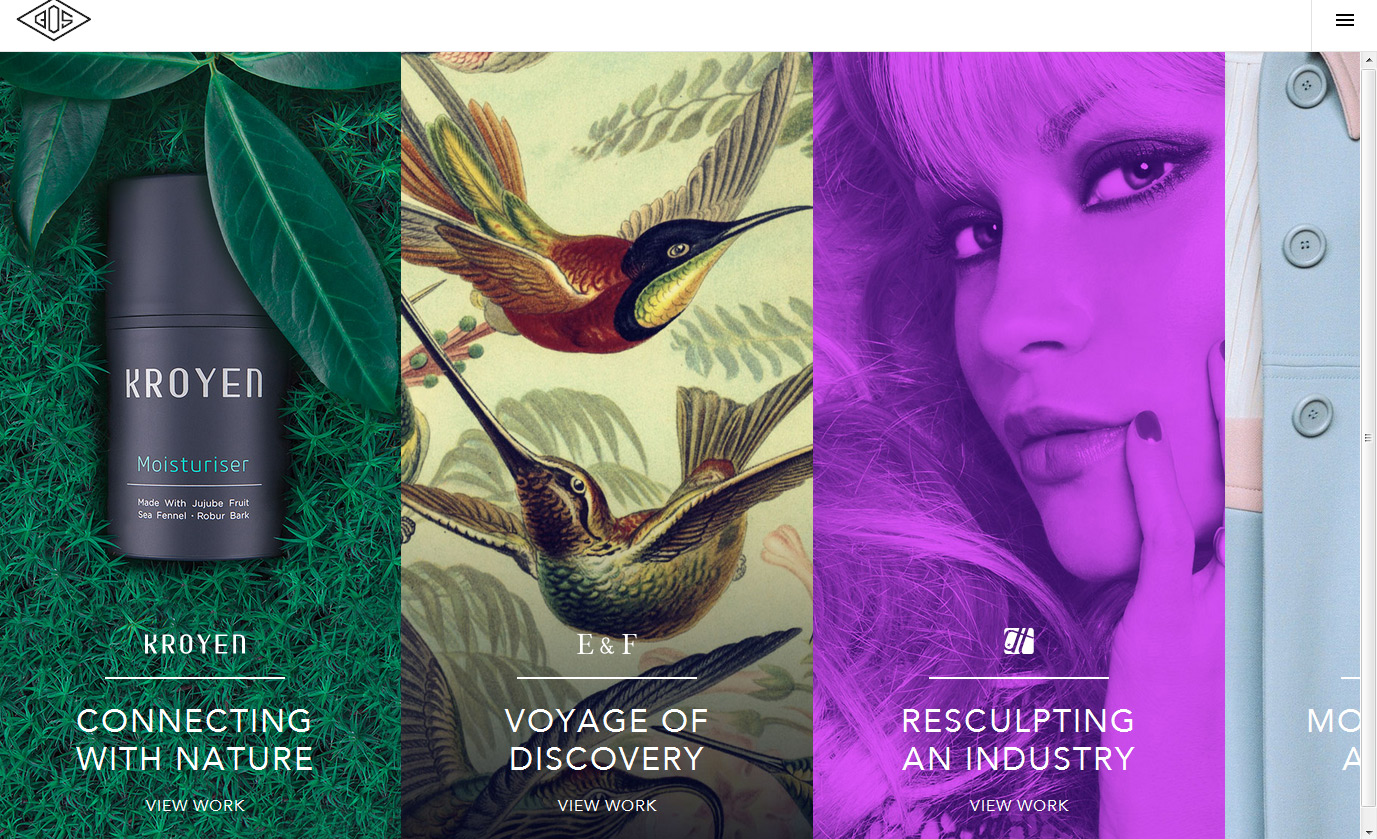Click the E&F brand logo

coord(607,645)
